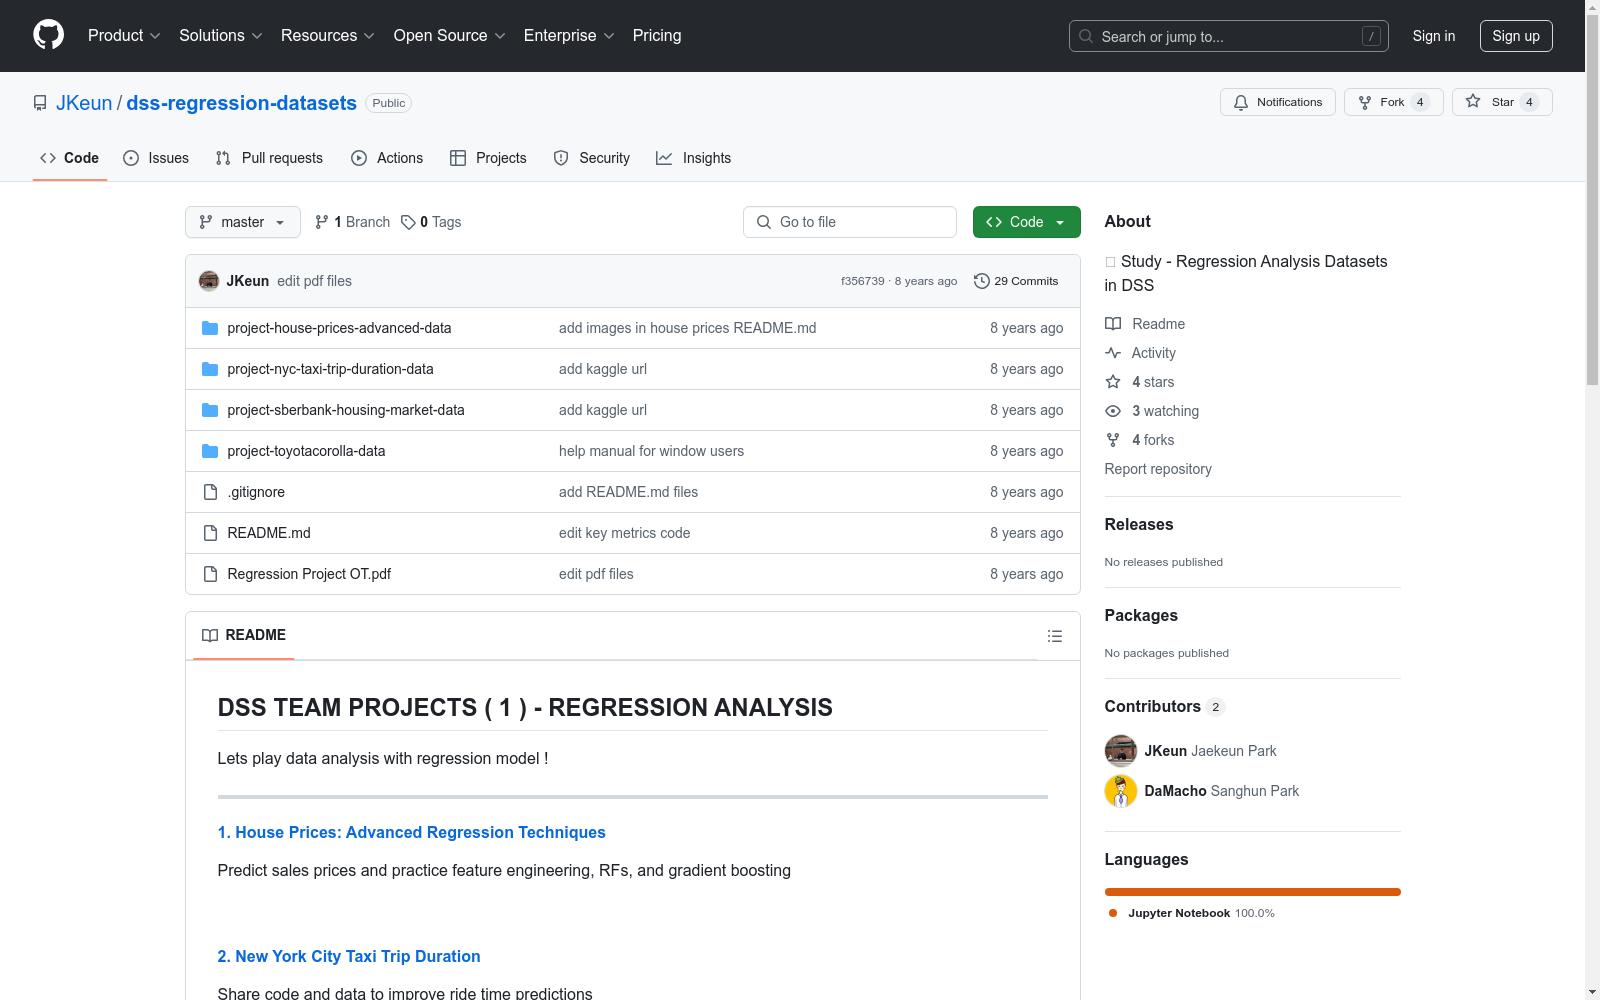This screenshot has width=1600, height=1000.
Task: Click the folder icon for project-toyotacorolla-data
Action: (x=210, y=451)
